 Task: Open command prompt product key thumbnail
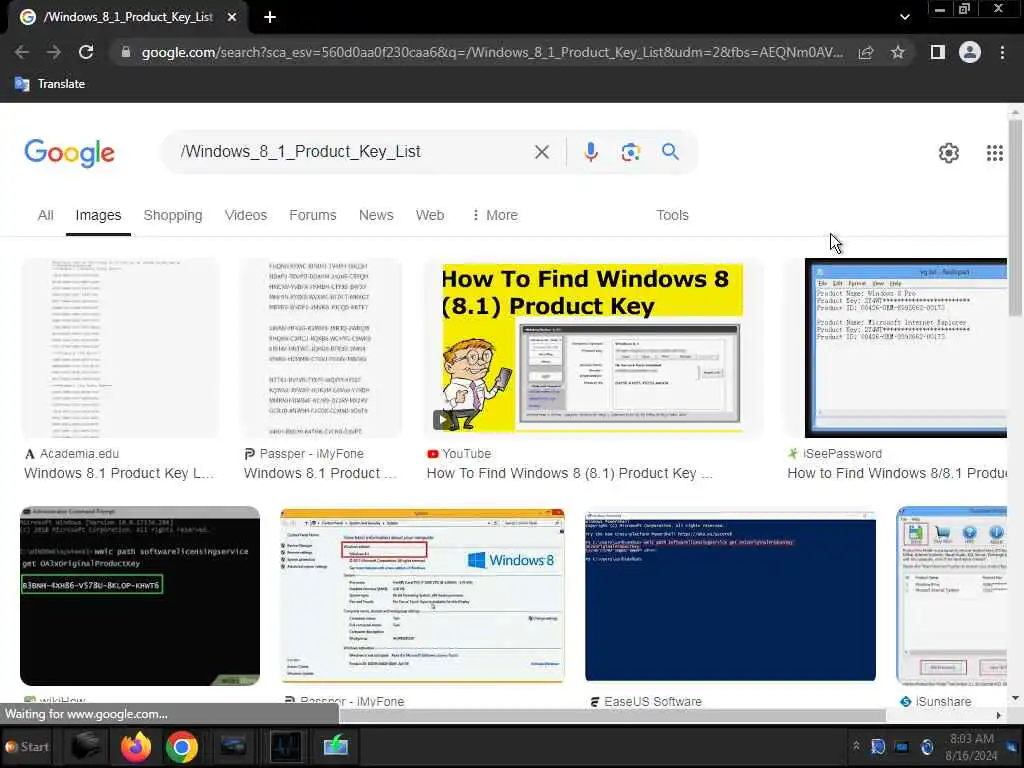[140, 596]
